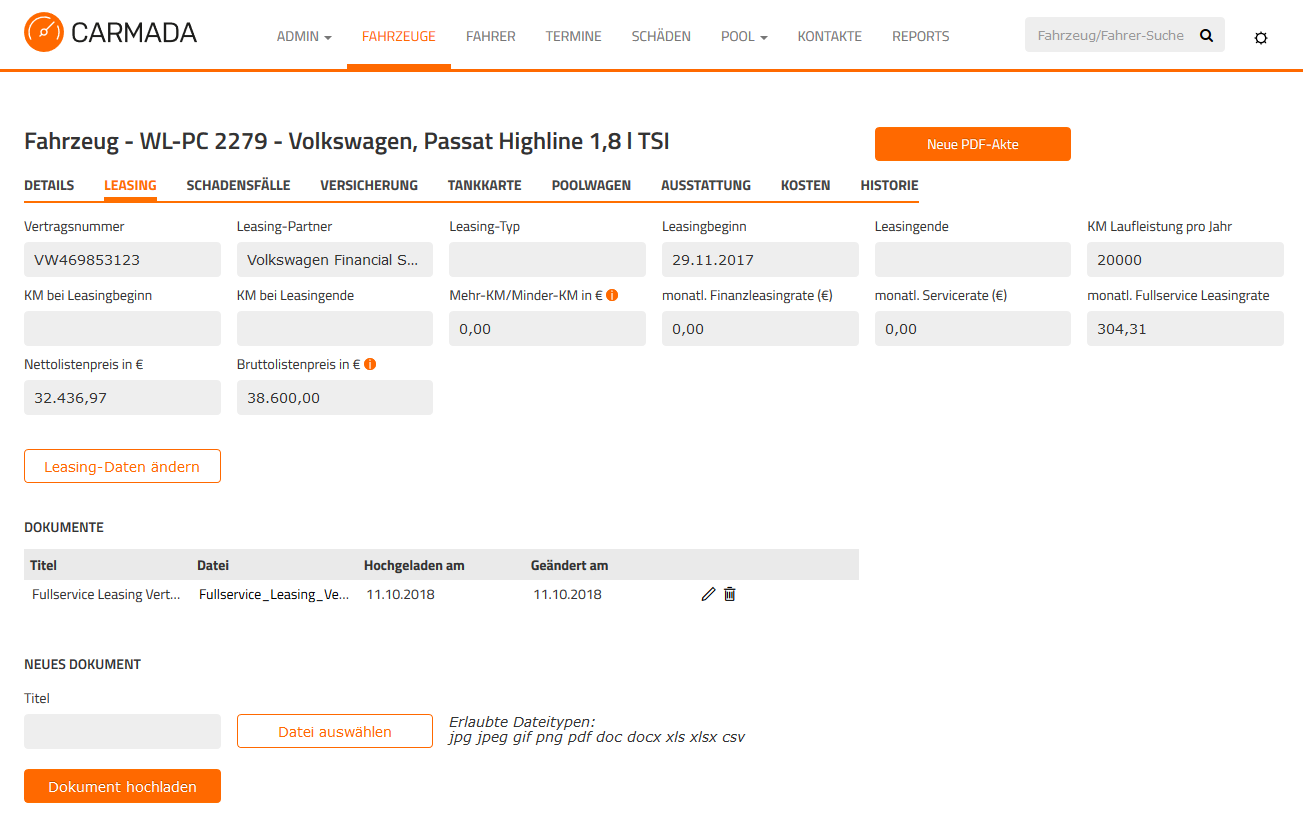This screenshot has width=1303, height=827.
Task: Click KM Laufleistung pro Jahr field
Action: [1185, 260]
